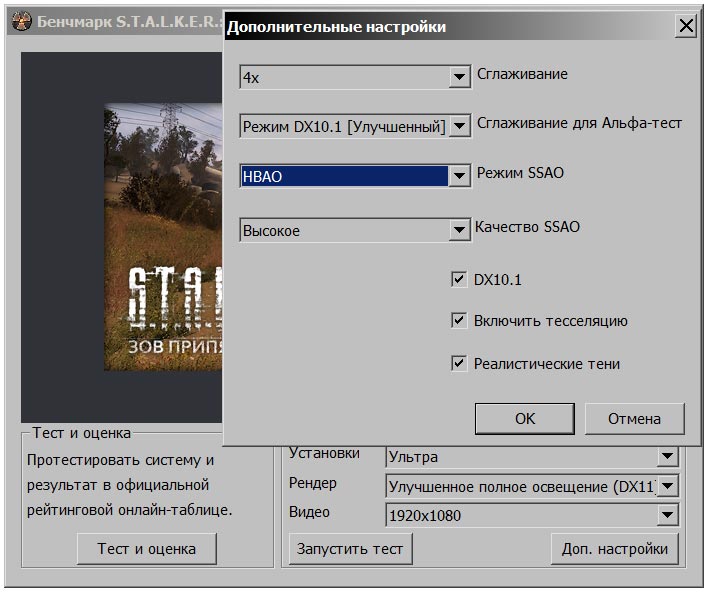Open the Установки Ультра preset dropdown

point(667,457)
